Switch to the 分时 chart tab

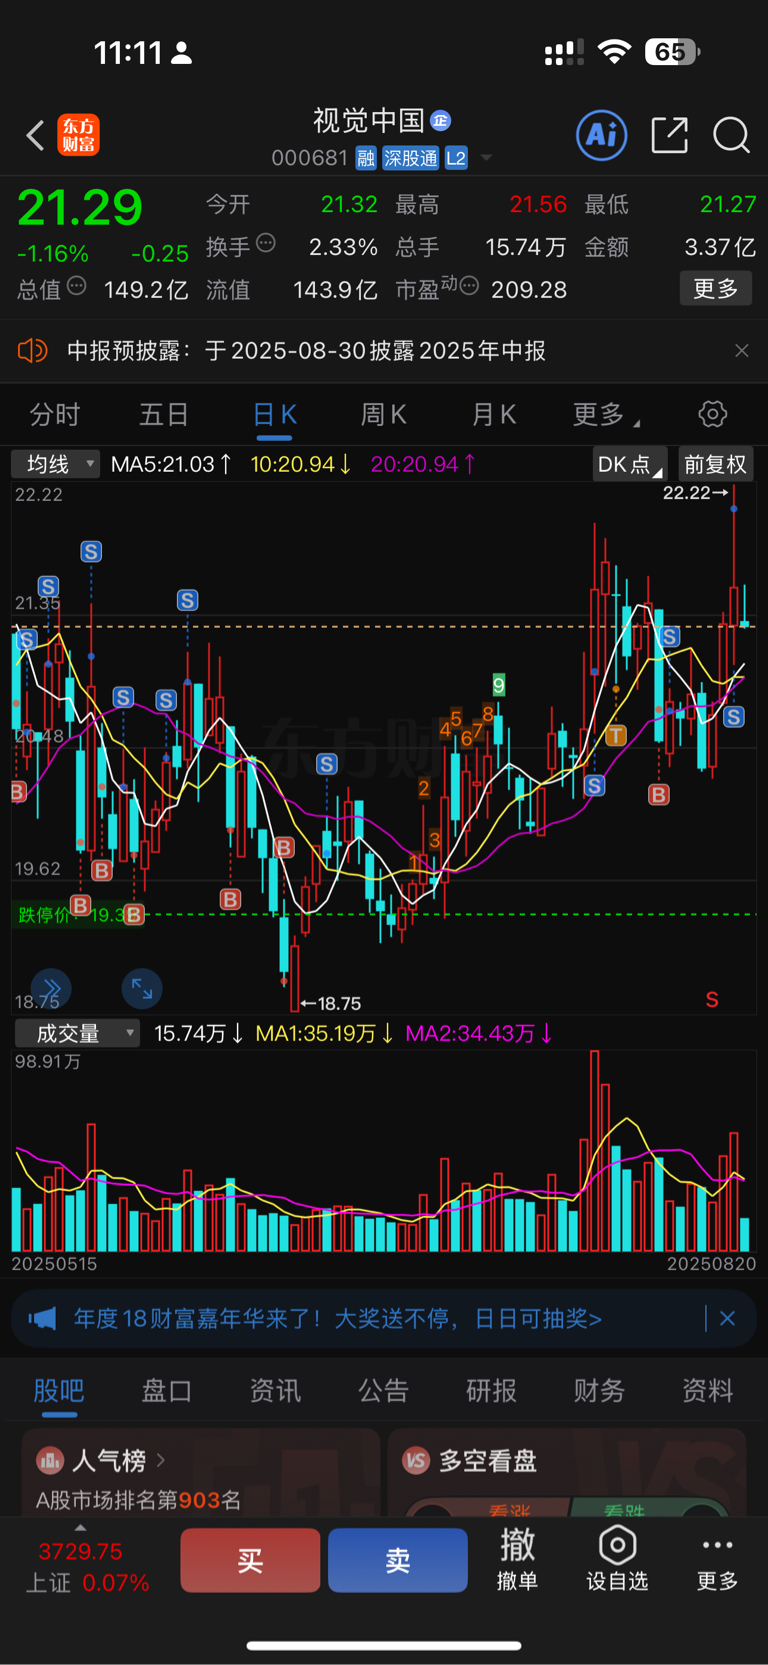(x=55, y=415)
